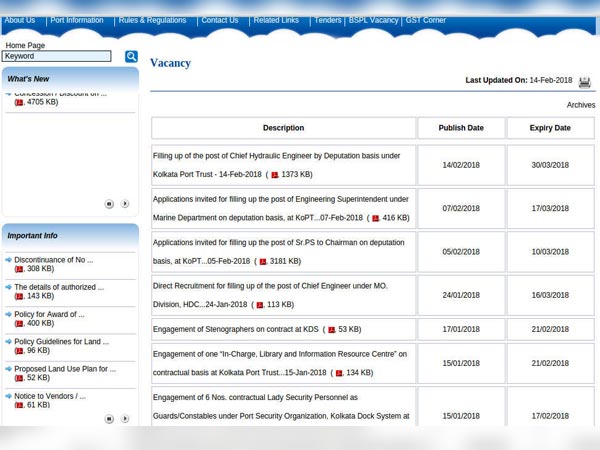This screenshot has width=600, height=450.
Task: Open PDF icon for Chief Engineer HDC vacancy
Action: click(260, 305)
